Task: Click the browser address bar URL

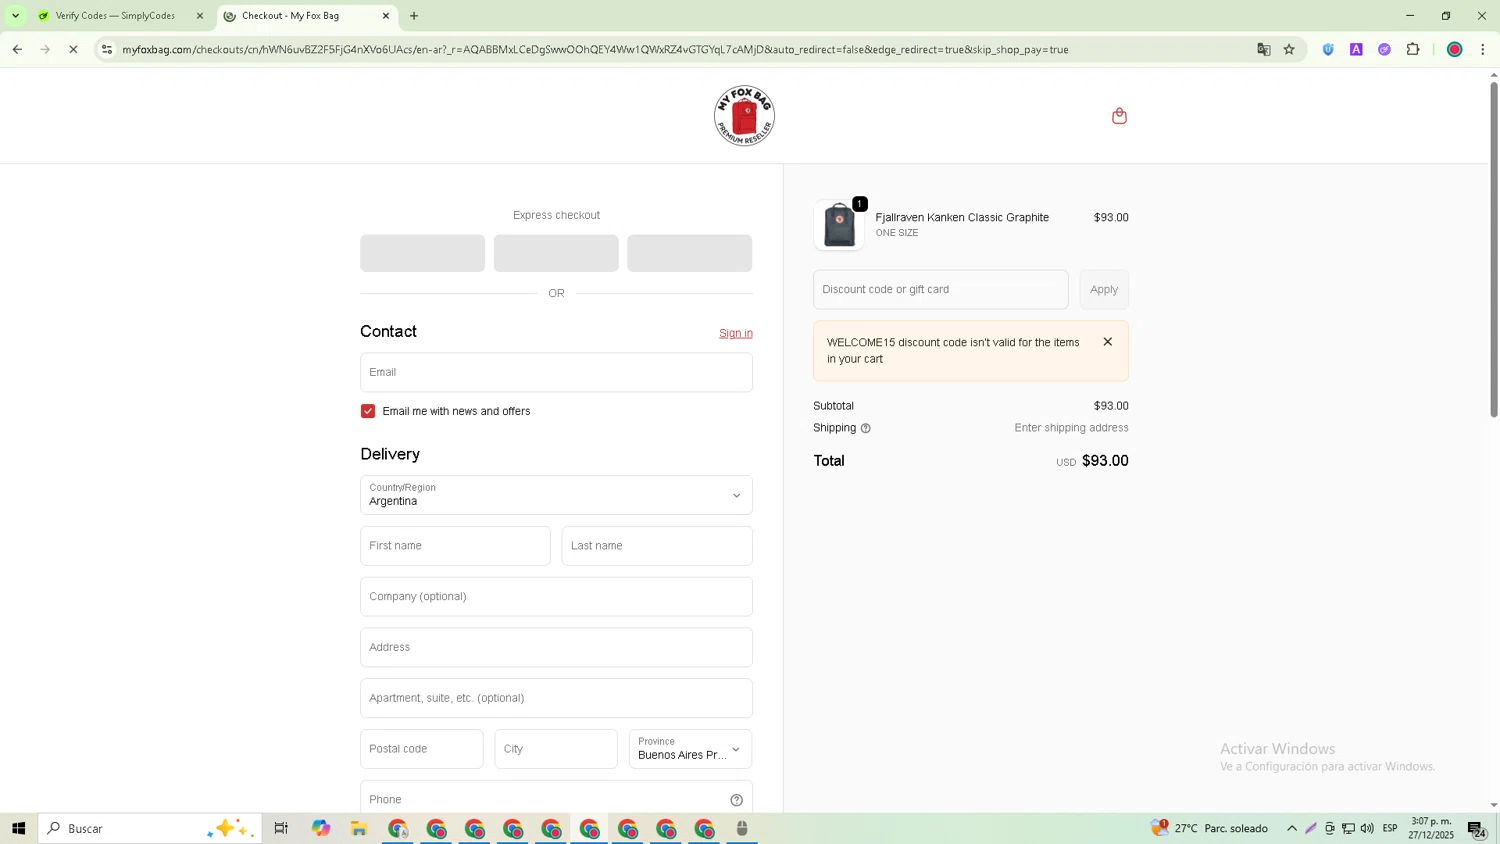Action: coord(595,49)
